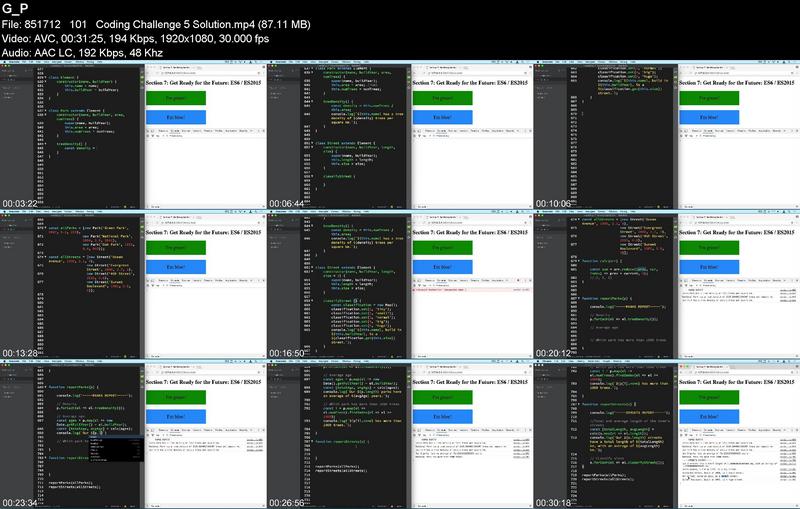Click the blue button in the 00:13:28 frame
The image size is (800, 509).
click(x=176, y=267)
